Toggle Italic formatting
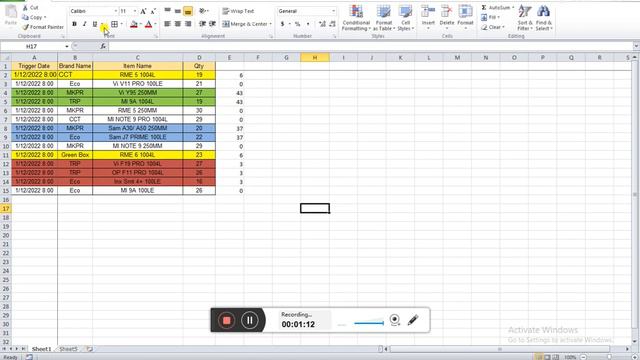The width and height of the screenshot is (640, 360). [x=84, y=24]
